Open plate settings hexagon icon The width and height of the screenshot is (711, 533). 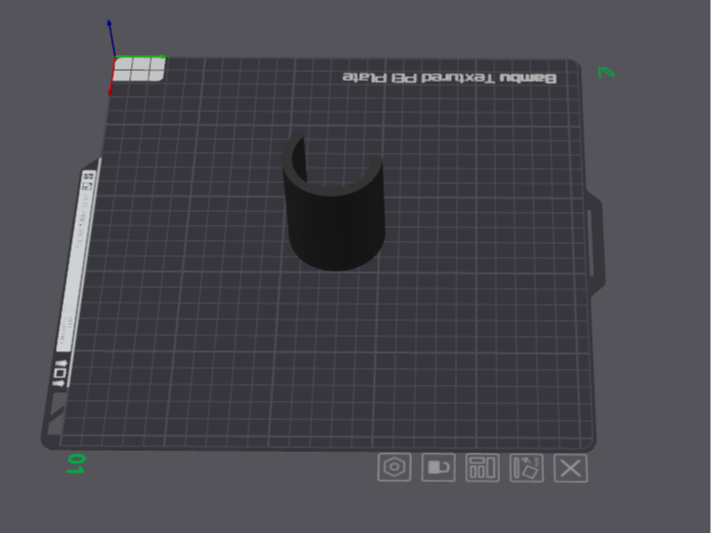(x=394, y=467)
